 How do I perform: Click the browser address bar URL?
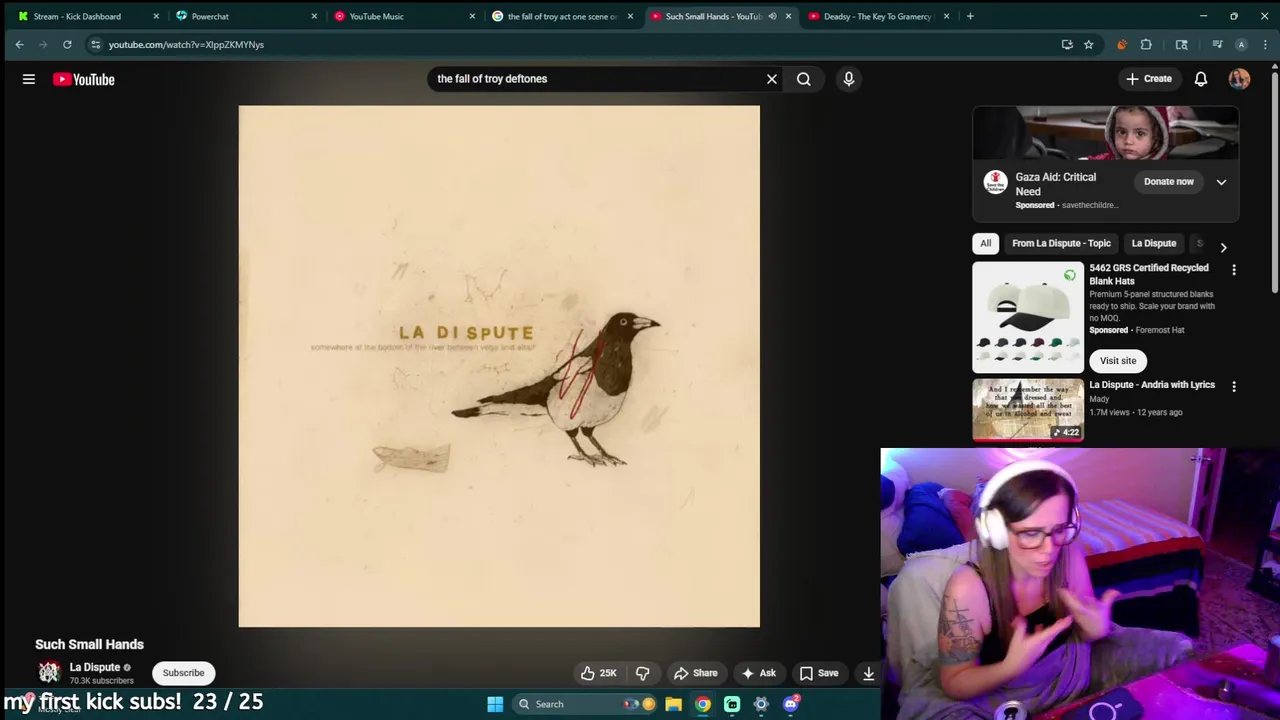[186, 44]
